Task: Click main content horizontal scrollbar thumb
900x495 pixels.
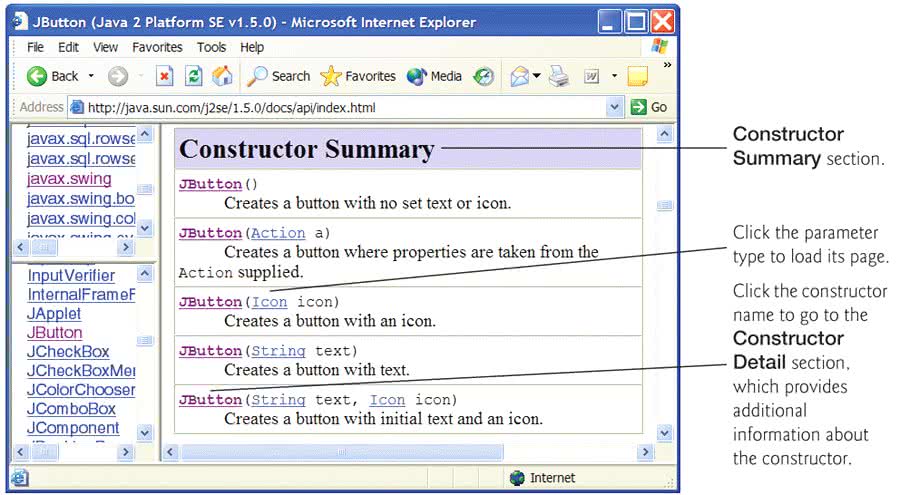Action: pos(342,453)
